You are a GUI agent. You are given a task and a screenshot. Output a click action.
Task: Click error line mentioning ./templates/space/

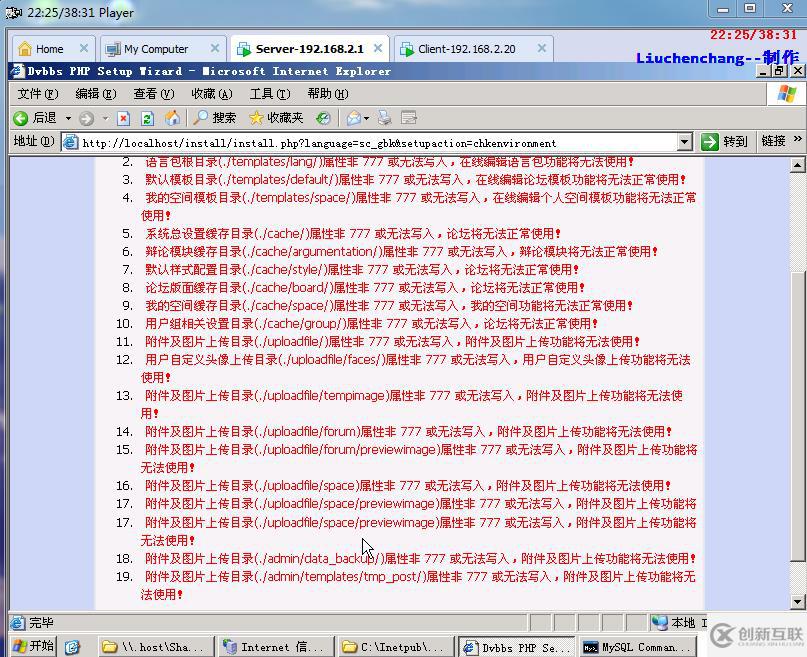(x=418, y=206)
